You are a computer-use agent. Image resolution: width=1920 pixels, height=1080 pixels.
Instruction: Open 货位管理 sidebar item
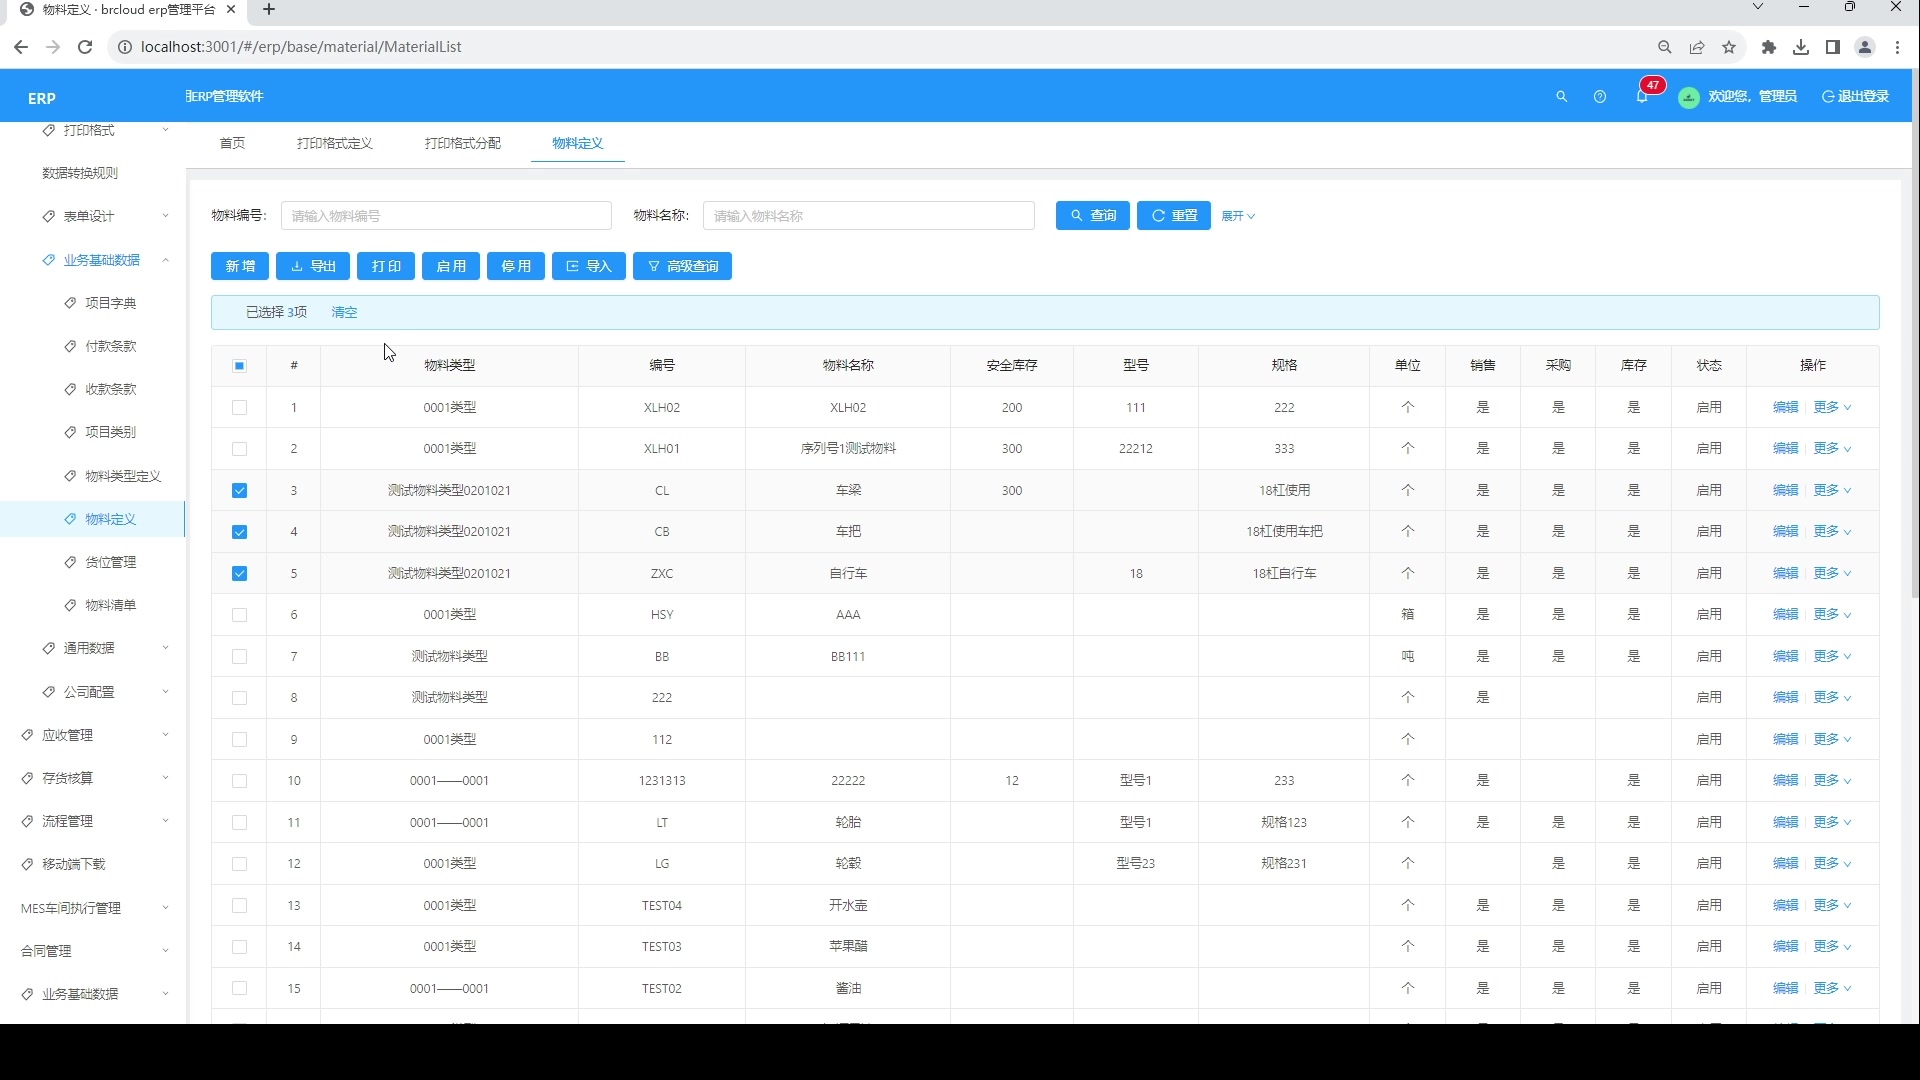click(111, 562)
